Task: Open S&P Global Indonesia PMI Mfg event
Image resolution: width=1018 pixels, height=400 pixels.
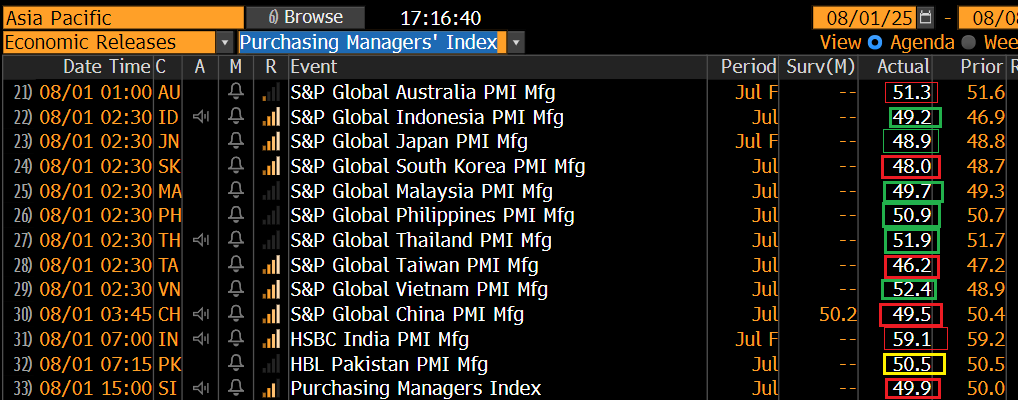Action: click(x=427, y=117)
